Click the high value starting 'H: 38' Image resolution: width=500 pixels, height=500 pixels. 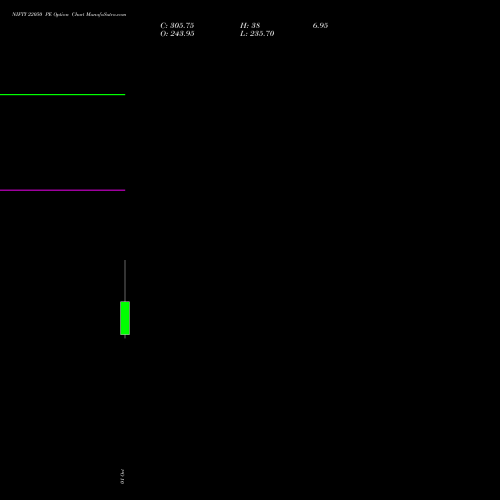(x=250, y=26)
